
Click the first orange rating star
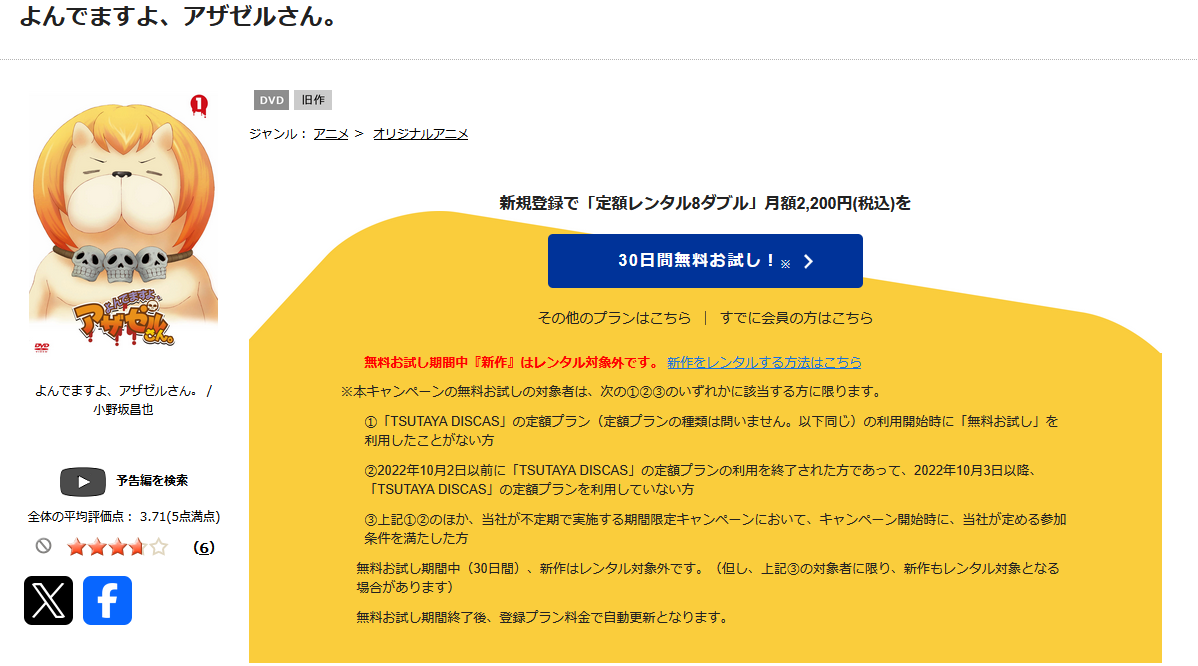(76, 547)
